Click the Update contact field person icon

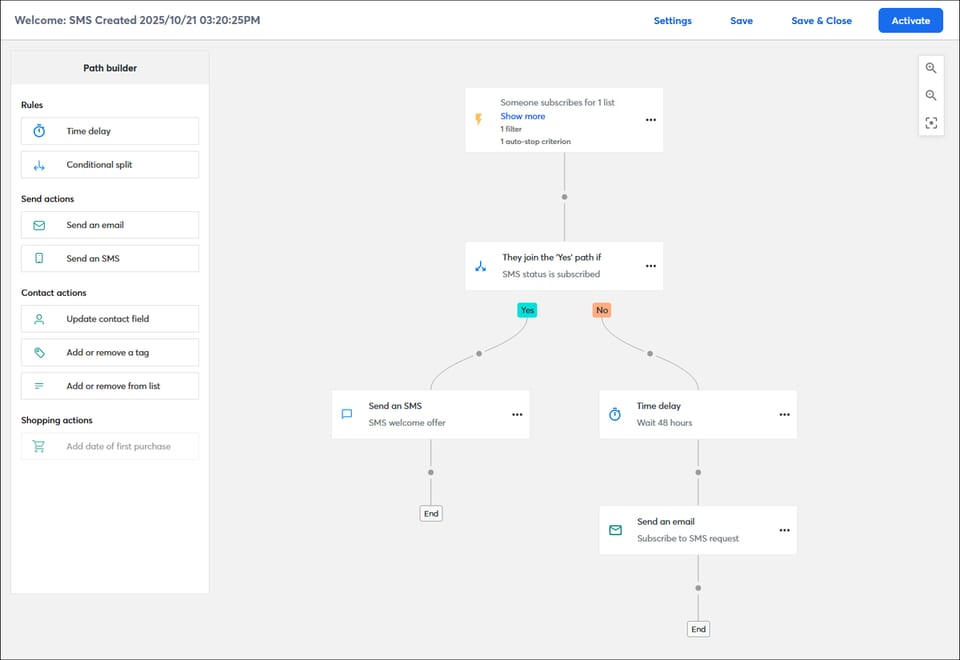tap(39, 319)
